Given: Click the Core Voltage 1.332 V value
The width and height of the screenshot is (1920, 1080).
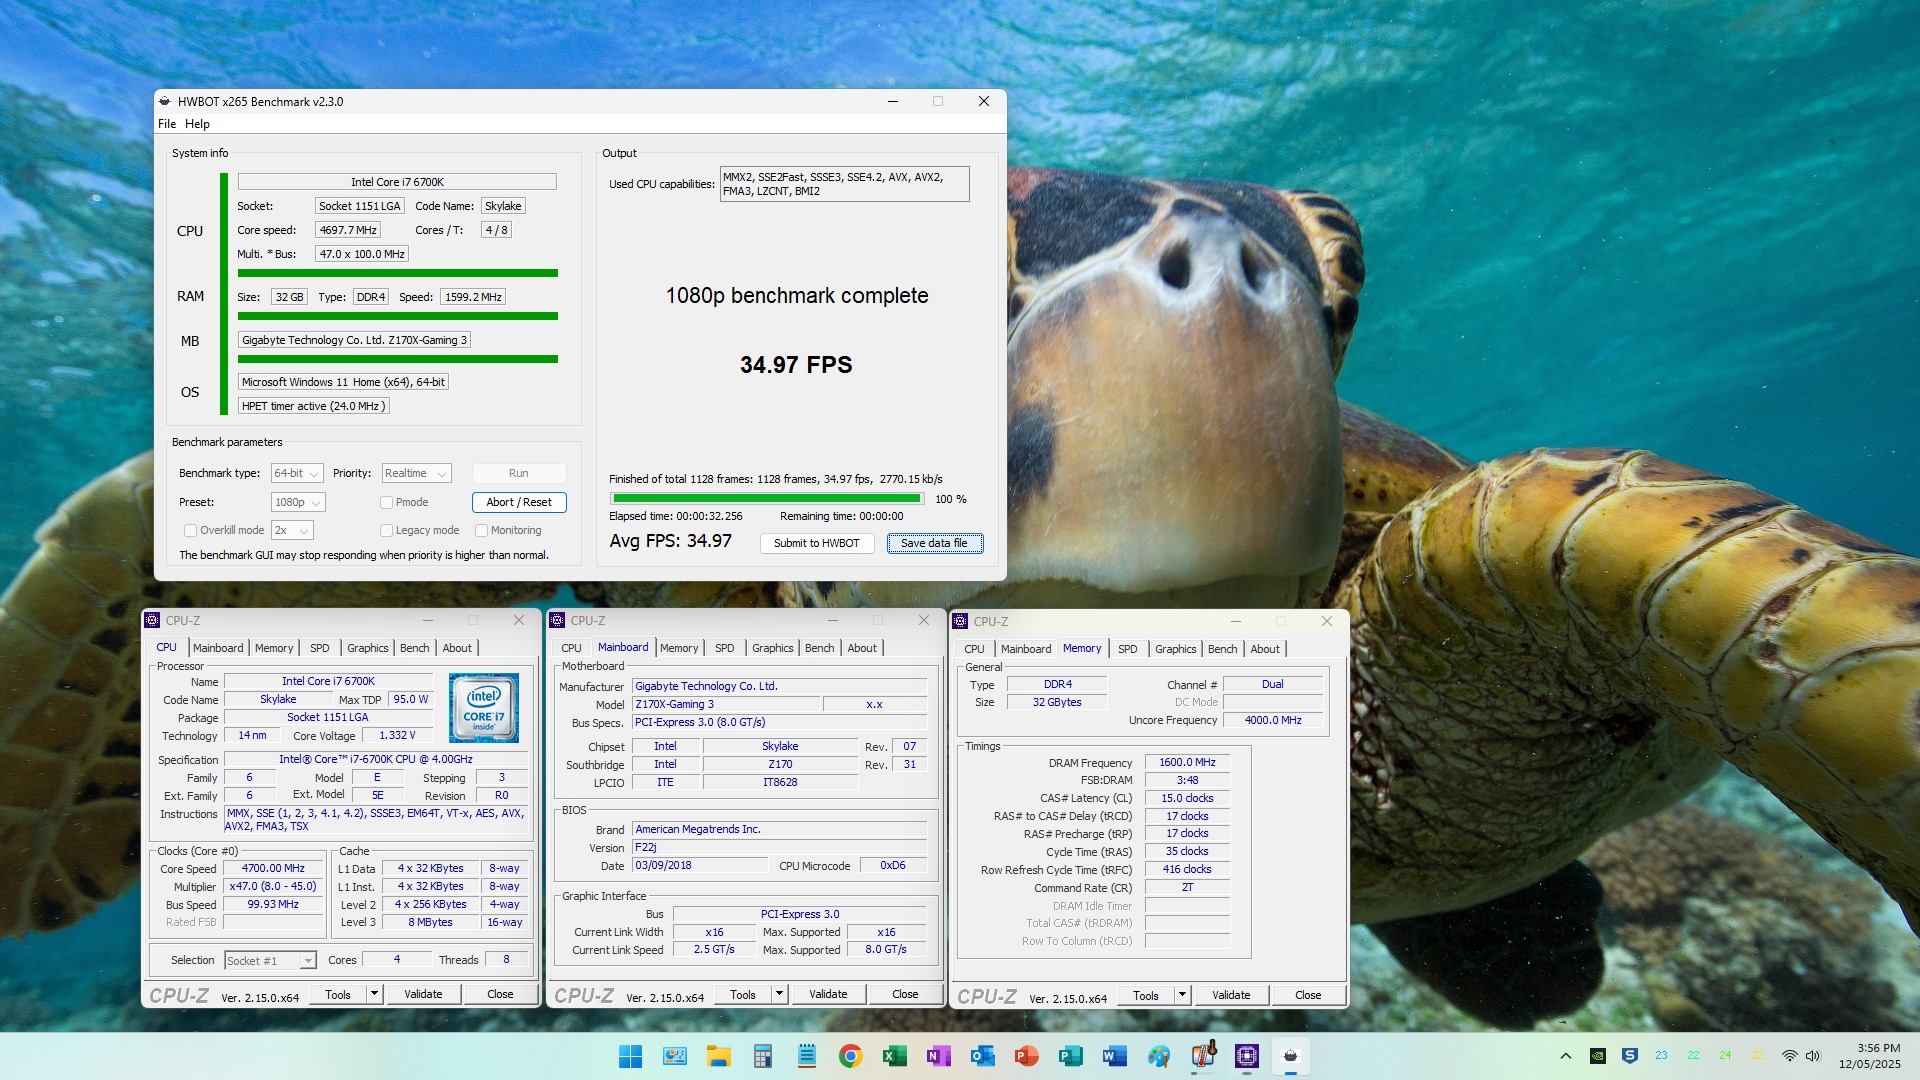Looking at the screenshot, I should coord(397,735).
